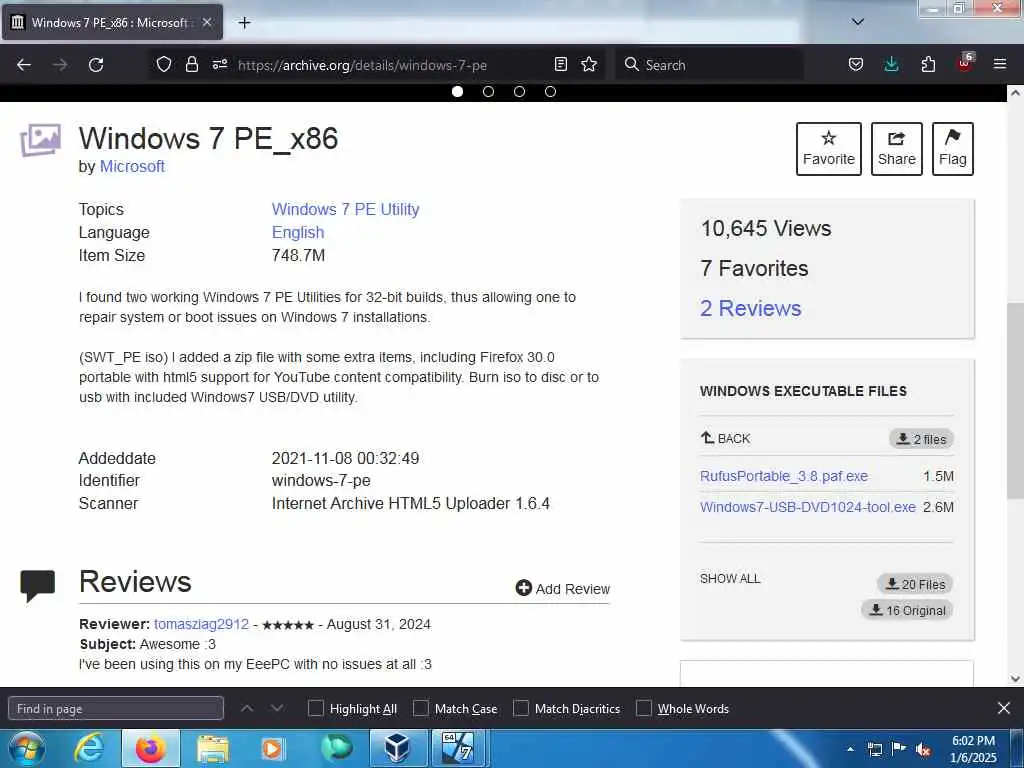
Task: Click the media item image icon beside title
Action: (40, 140)
